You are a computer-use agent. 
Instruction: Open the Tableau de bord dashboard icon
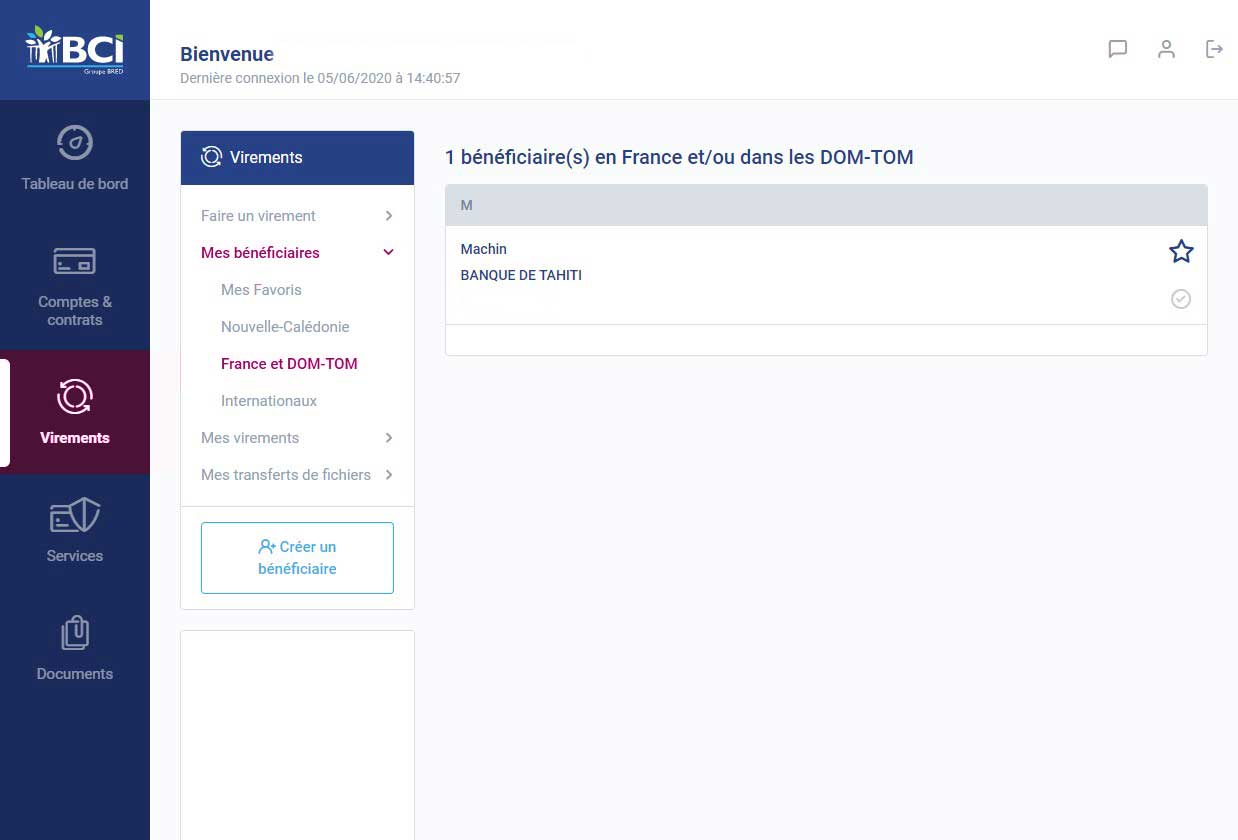(75, 143)
